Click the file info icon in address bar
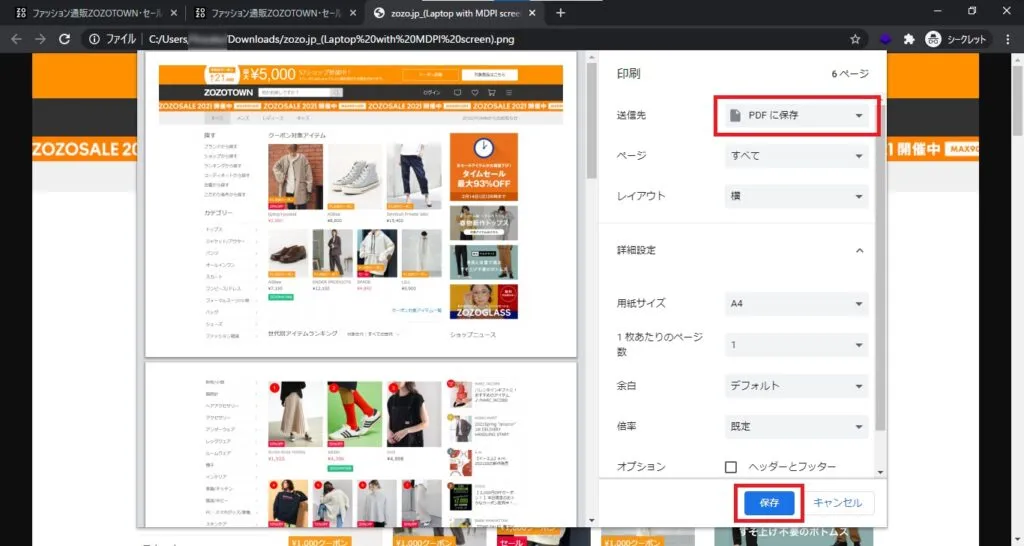The width and height of the screenshot is (1024, 546). pyautogui.click(x=95, y=39)
